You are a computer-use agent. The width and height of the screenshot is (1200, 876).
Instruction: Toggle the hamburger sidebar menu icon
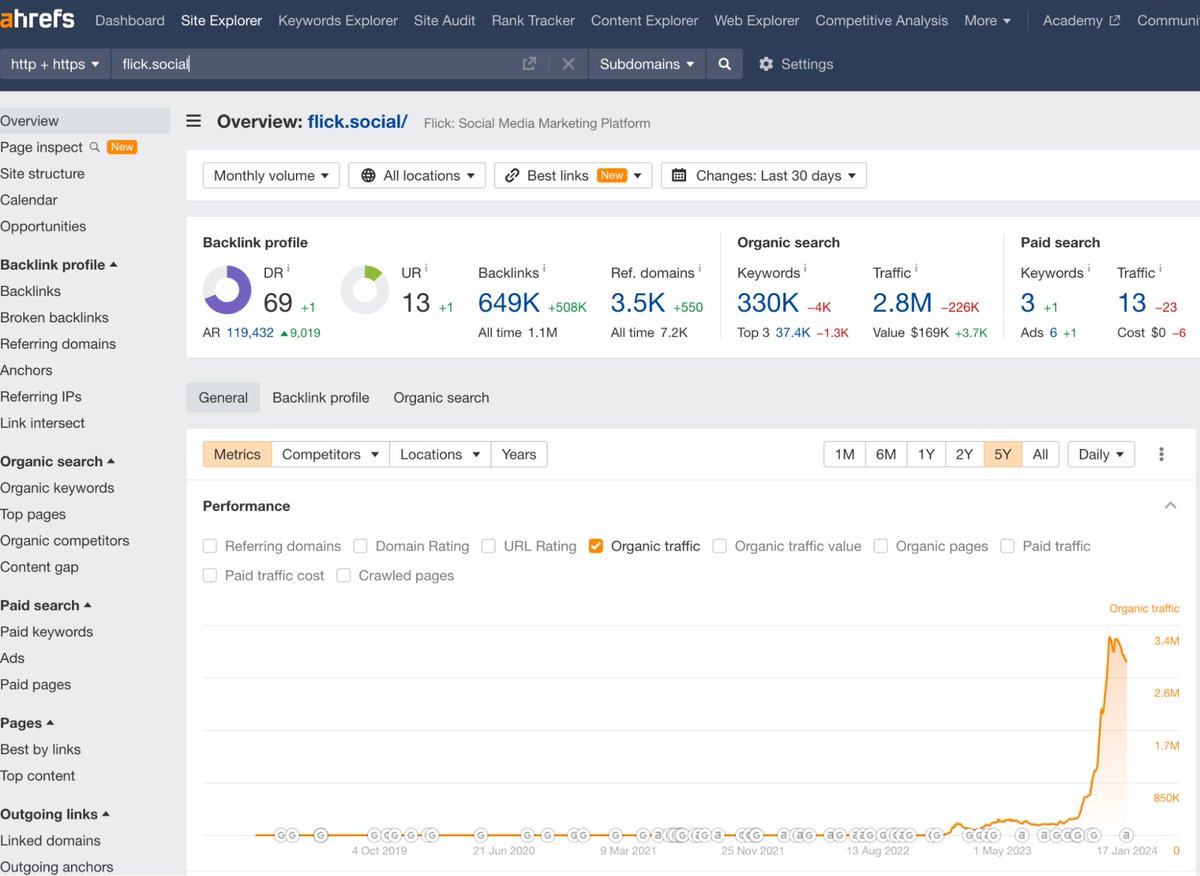194,121
